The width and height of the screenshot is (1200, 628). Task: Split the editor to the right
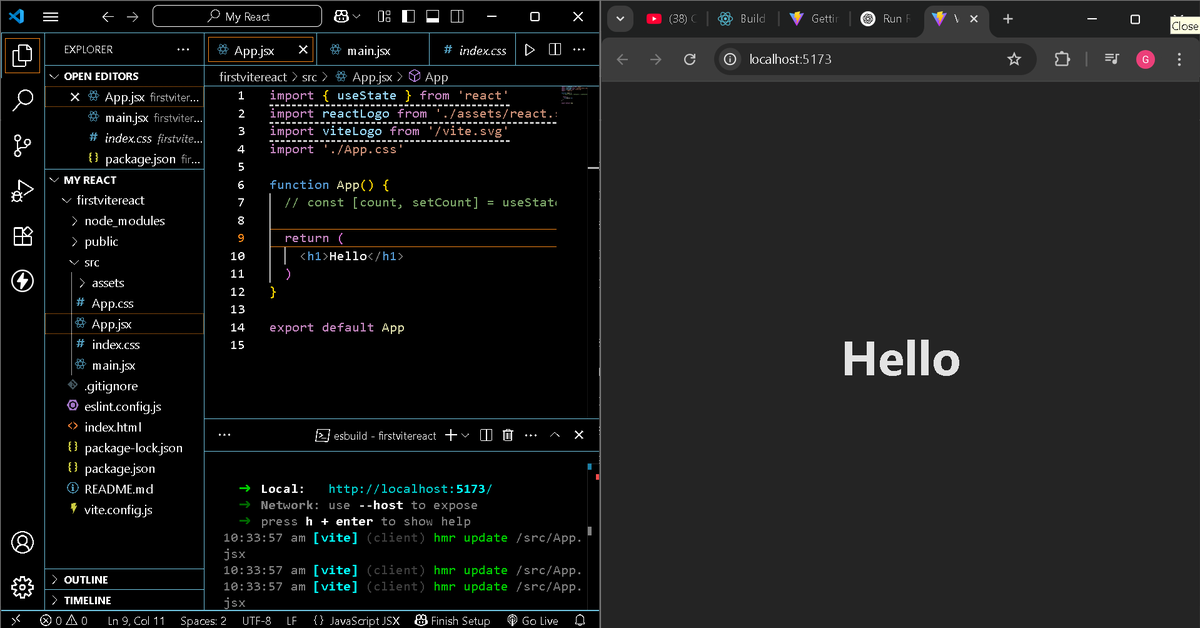coord(554,50)
